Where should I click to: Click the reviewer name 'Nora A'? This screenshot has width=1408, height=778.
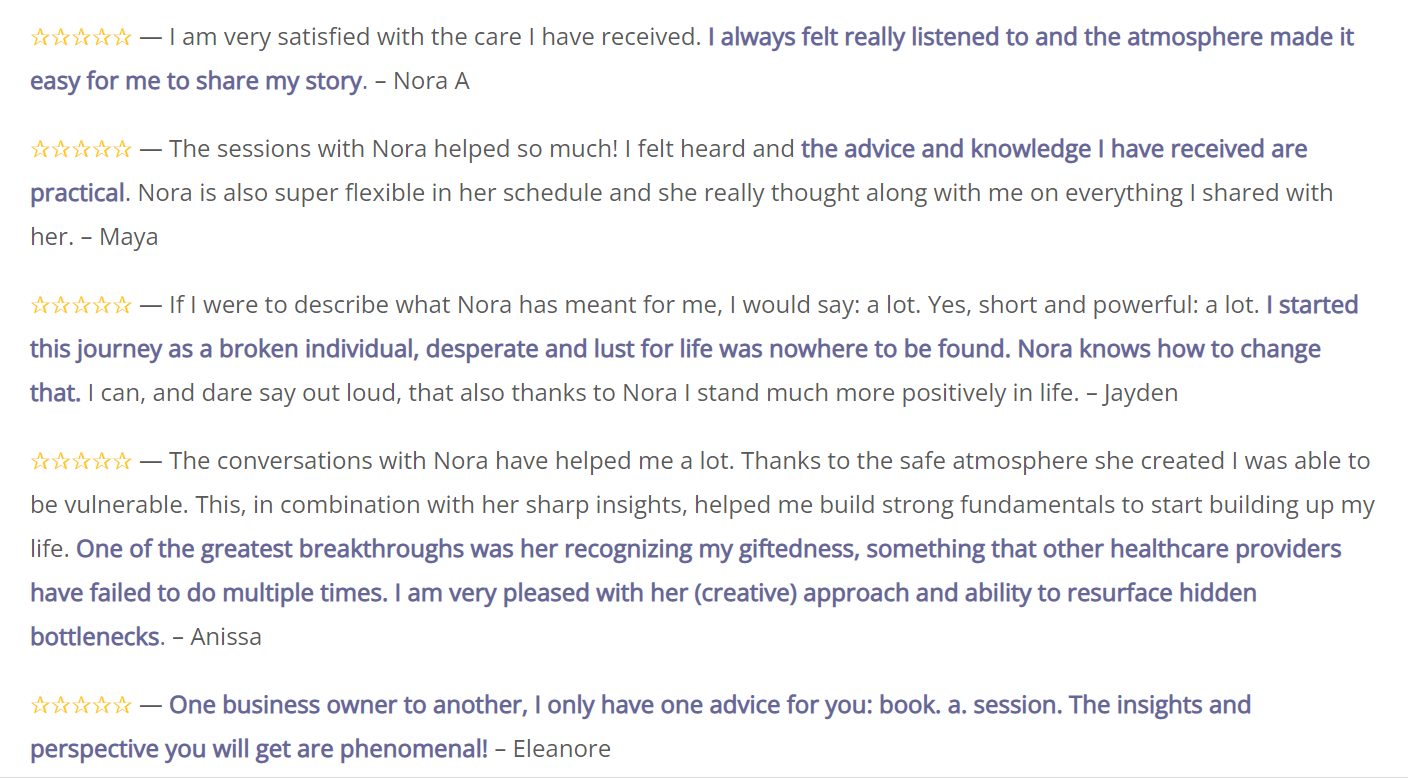[x=431, y=81]
